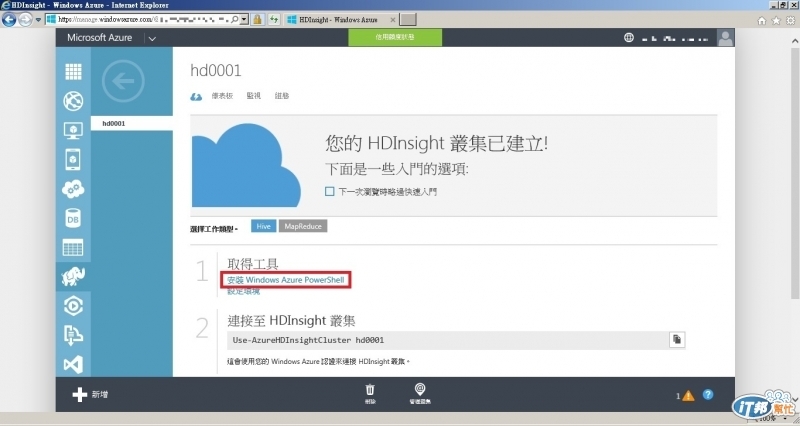Screen dimensions: 800x426
Task: Click the command box Use-AzureHDInsightCluster hd0001
Action: coord(447,340)
